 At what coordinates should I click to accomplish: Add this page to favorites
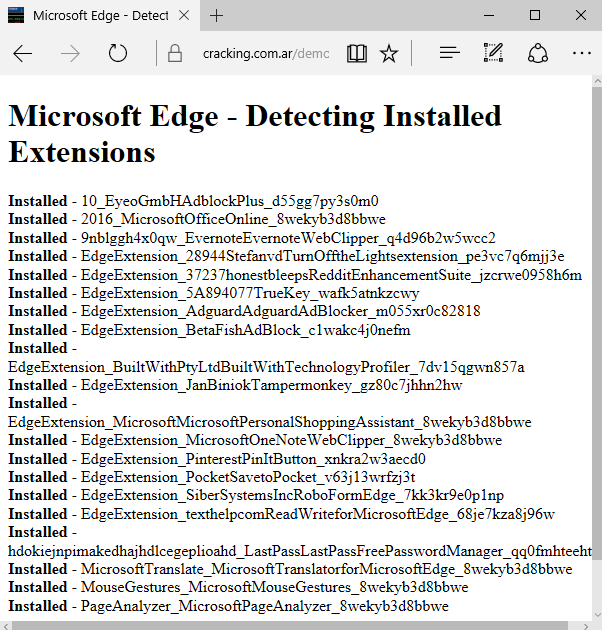(x=389, y=53)
